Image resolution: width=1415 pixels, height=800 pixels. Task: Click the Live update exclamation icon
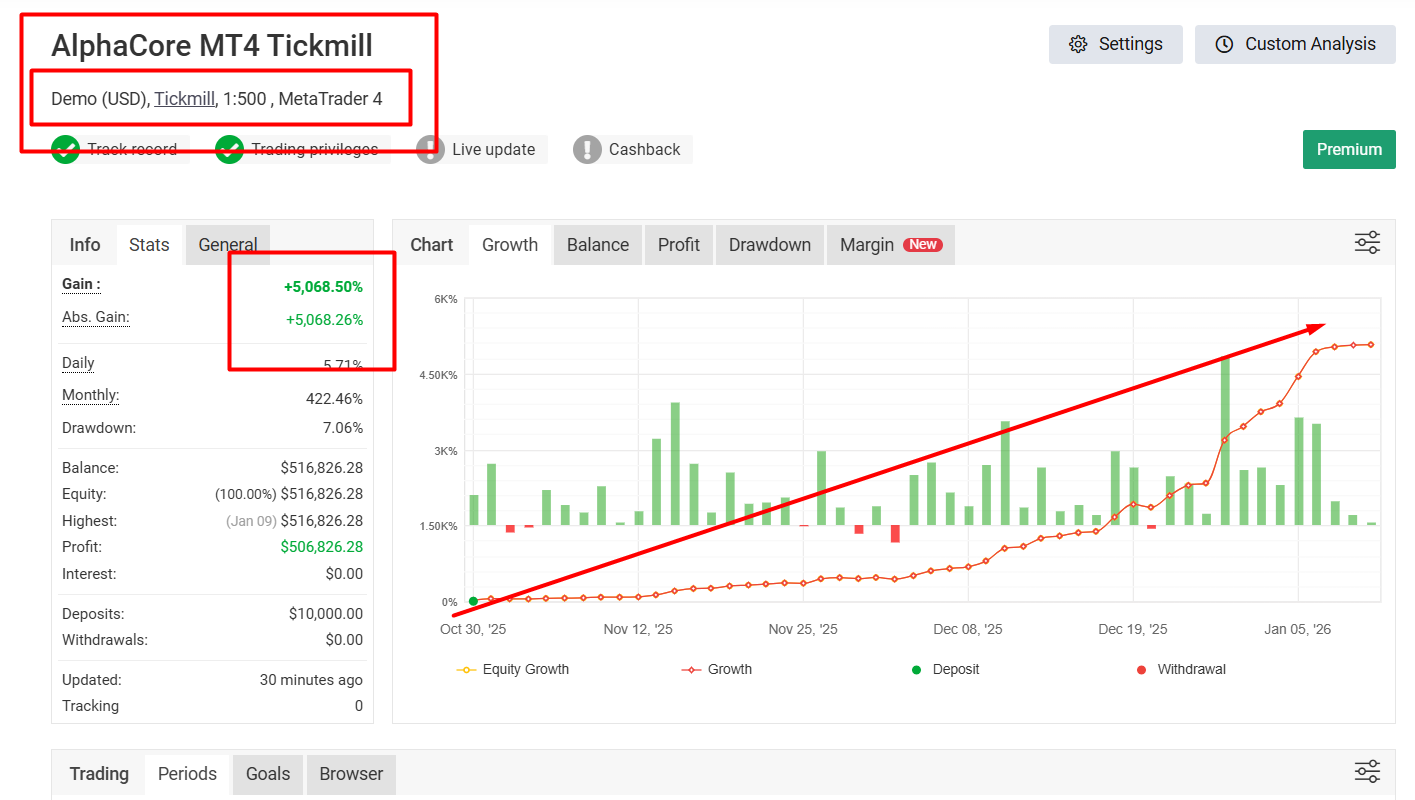coord(430,150)
